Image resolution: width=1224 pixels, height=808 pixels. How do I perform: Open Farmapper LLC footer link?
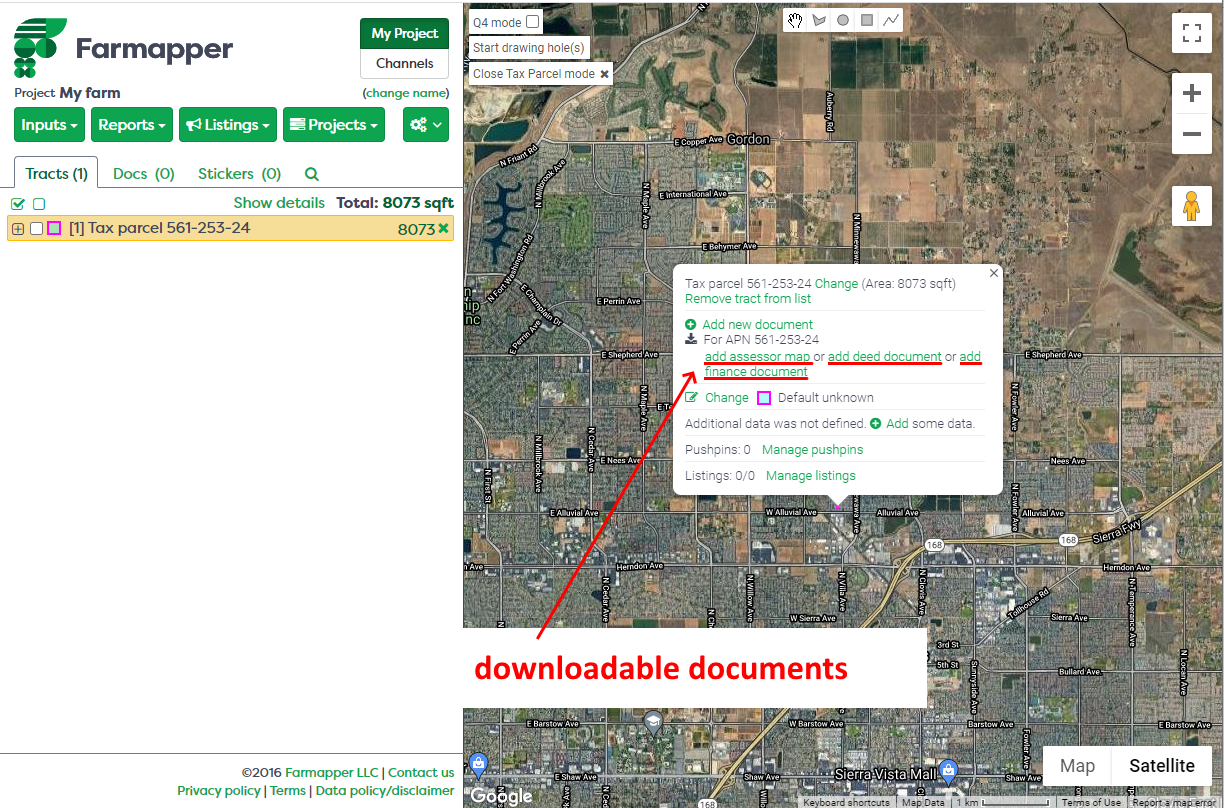click(332, 773)
